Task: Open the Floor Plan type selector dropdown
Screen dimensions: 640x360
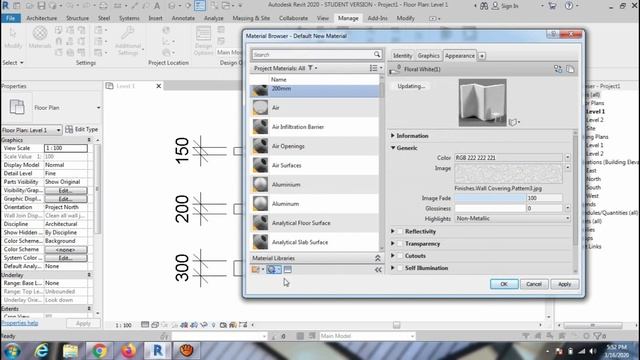Action: click(98, 108)
